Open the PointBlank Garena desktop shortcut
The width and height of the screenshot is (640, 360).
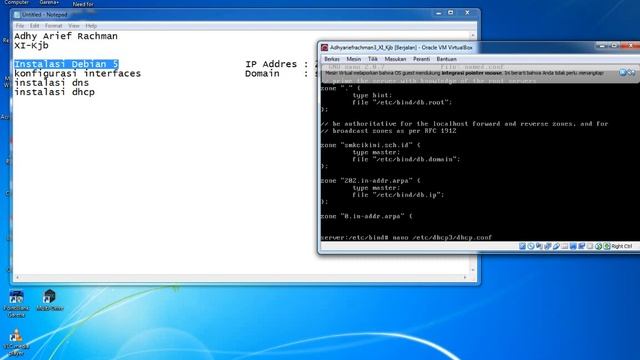[16, 303]
